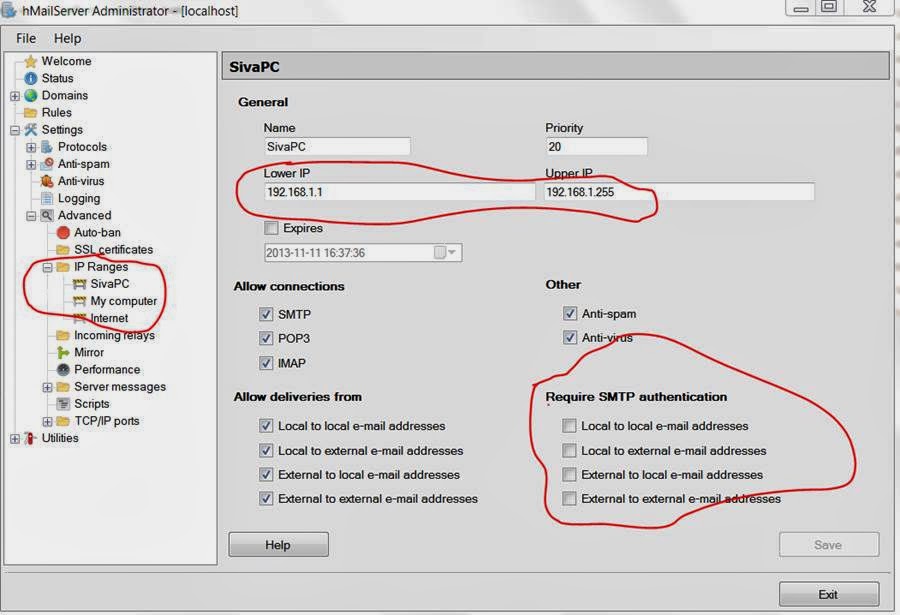
Task: Click the red Auto-ban icon
Action: tap(63, 233)
